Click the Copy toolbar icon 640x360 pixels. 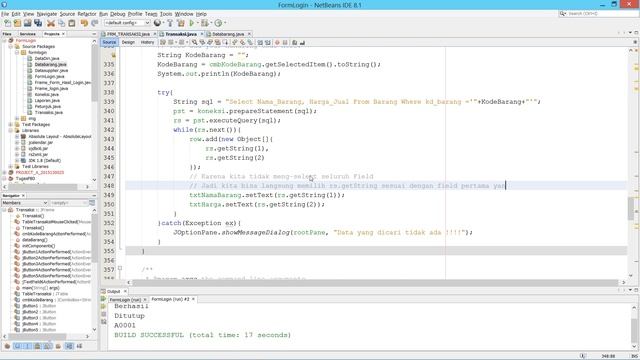[61, 23]
